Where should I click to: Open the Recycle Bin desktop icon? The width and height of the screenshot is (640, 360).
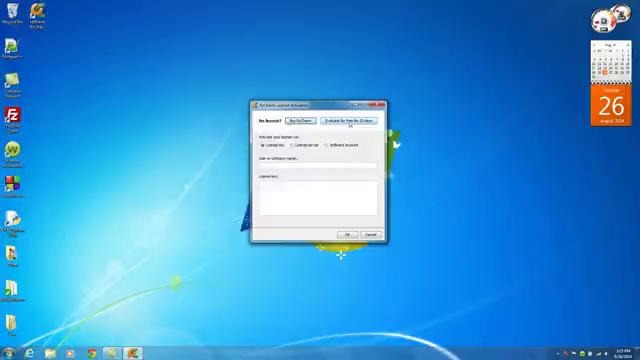pyautogui.click(x=12, y=13)
